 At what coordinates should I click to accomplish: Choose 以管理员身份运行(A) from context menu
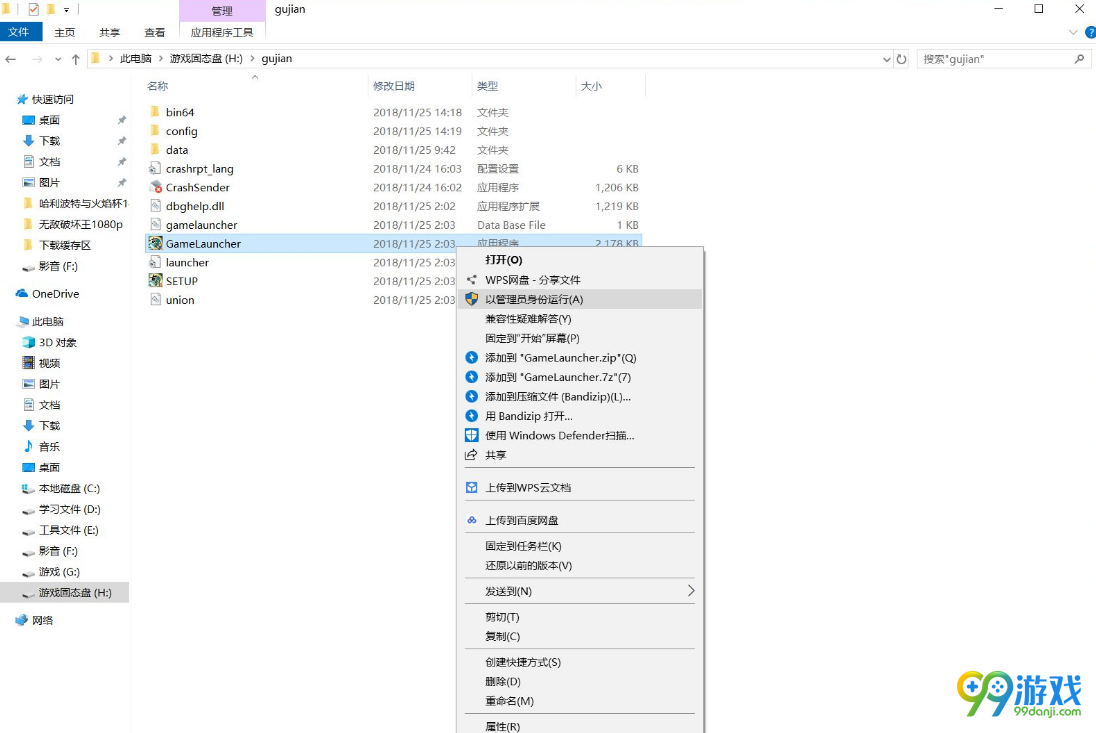(579, 299)
